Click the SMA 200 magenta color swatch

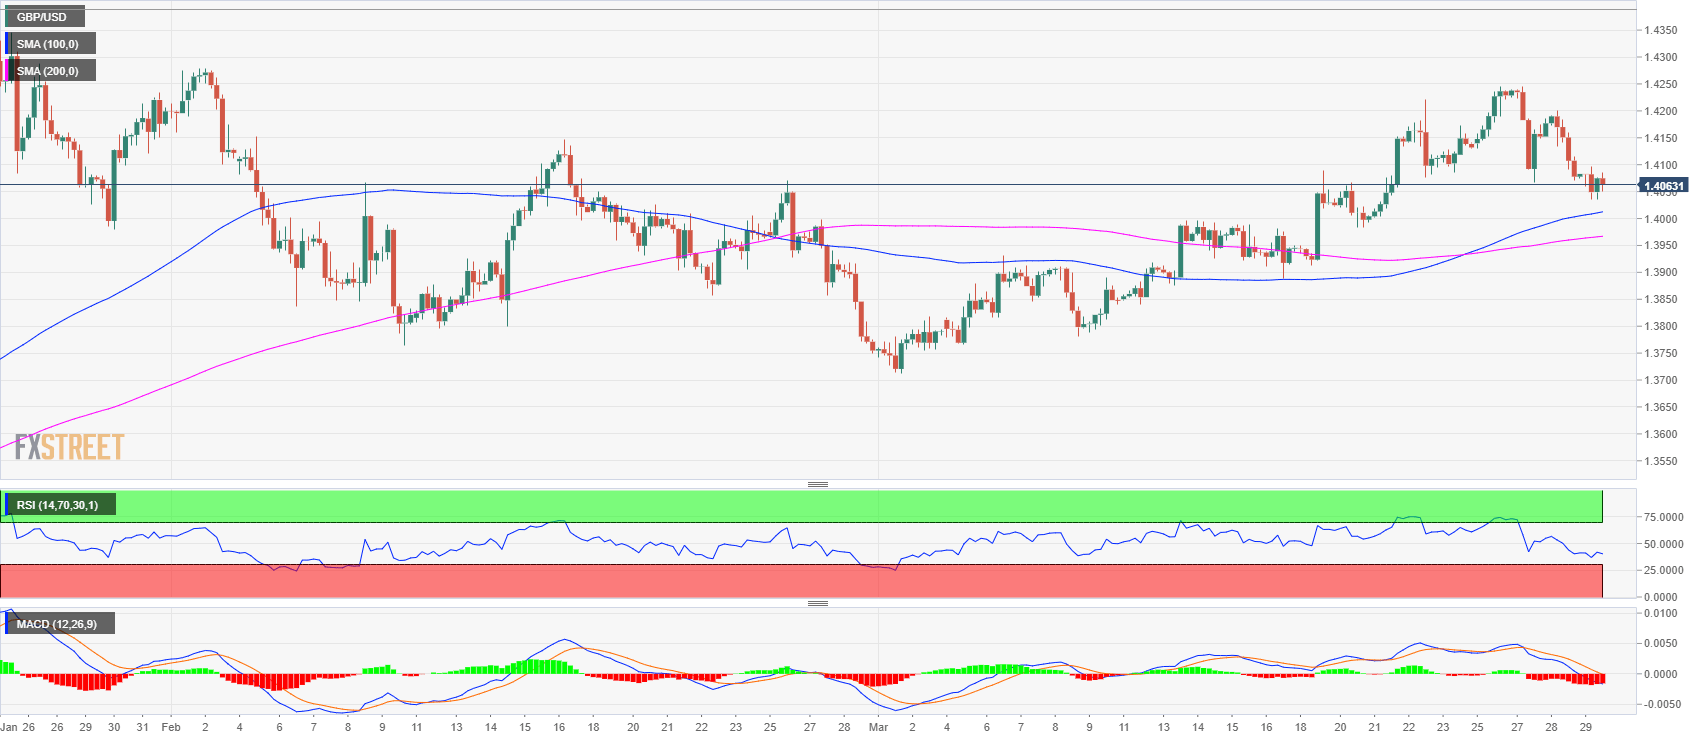[x=8, y=70]
